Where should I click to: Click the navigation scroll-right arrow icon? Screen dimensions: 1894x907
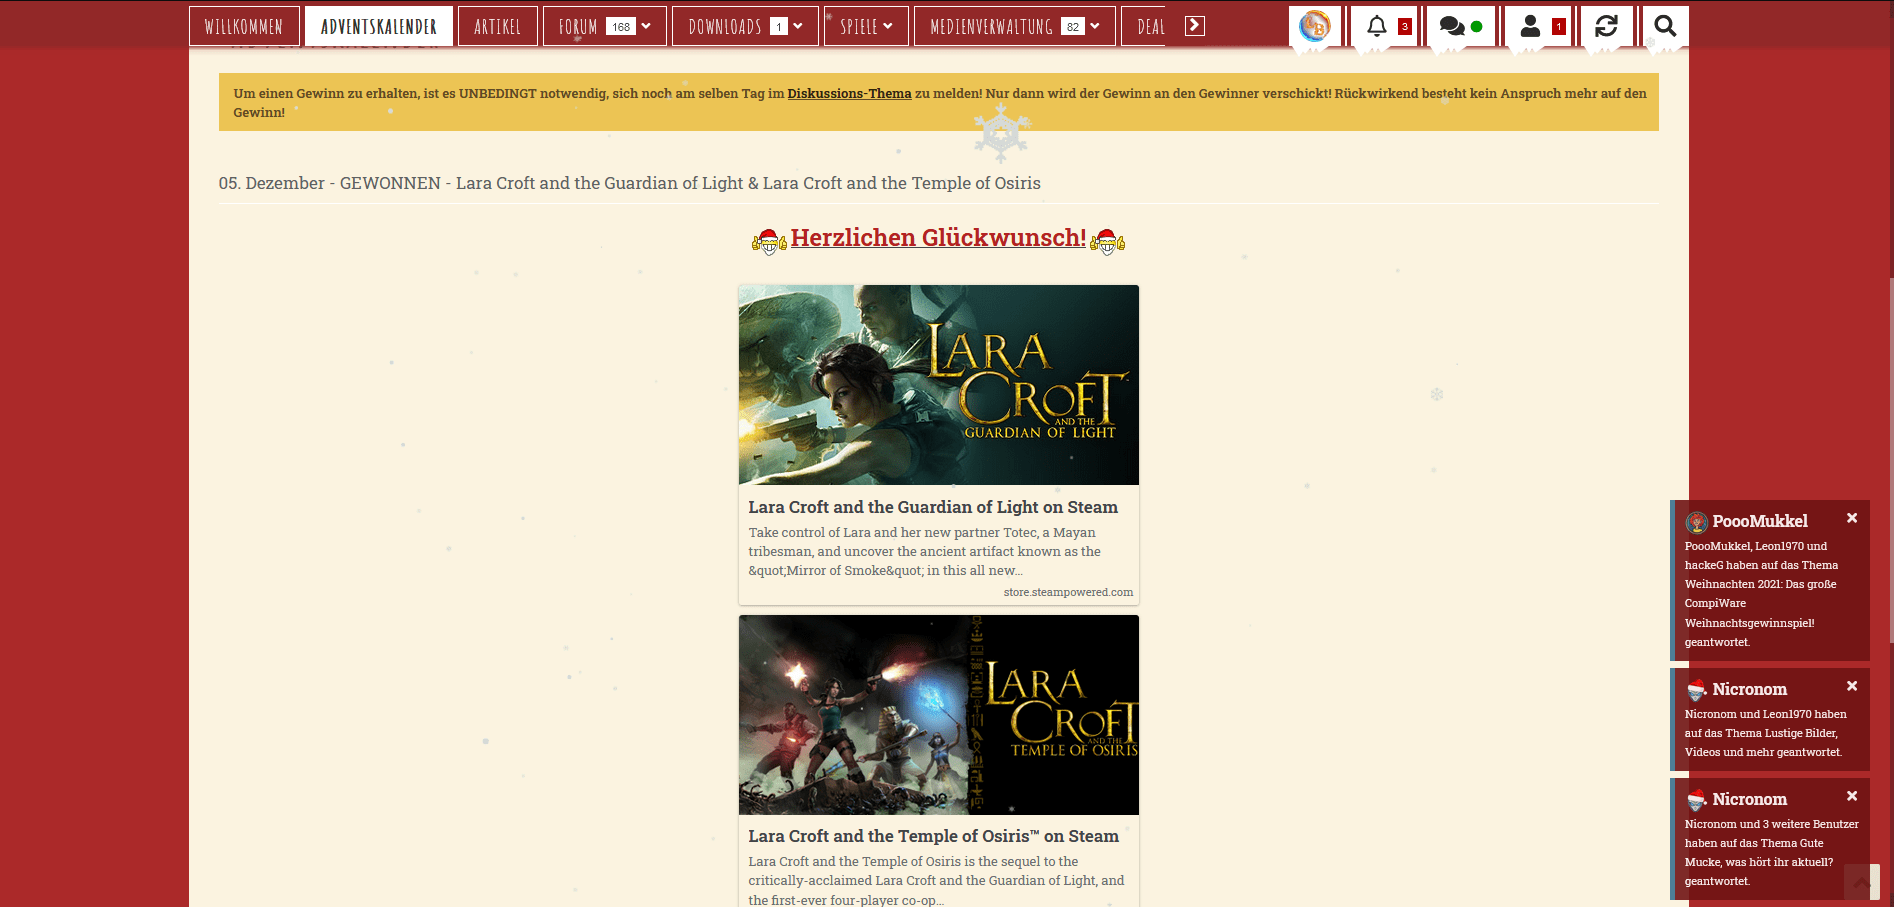(1195, 26)
